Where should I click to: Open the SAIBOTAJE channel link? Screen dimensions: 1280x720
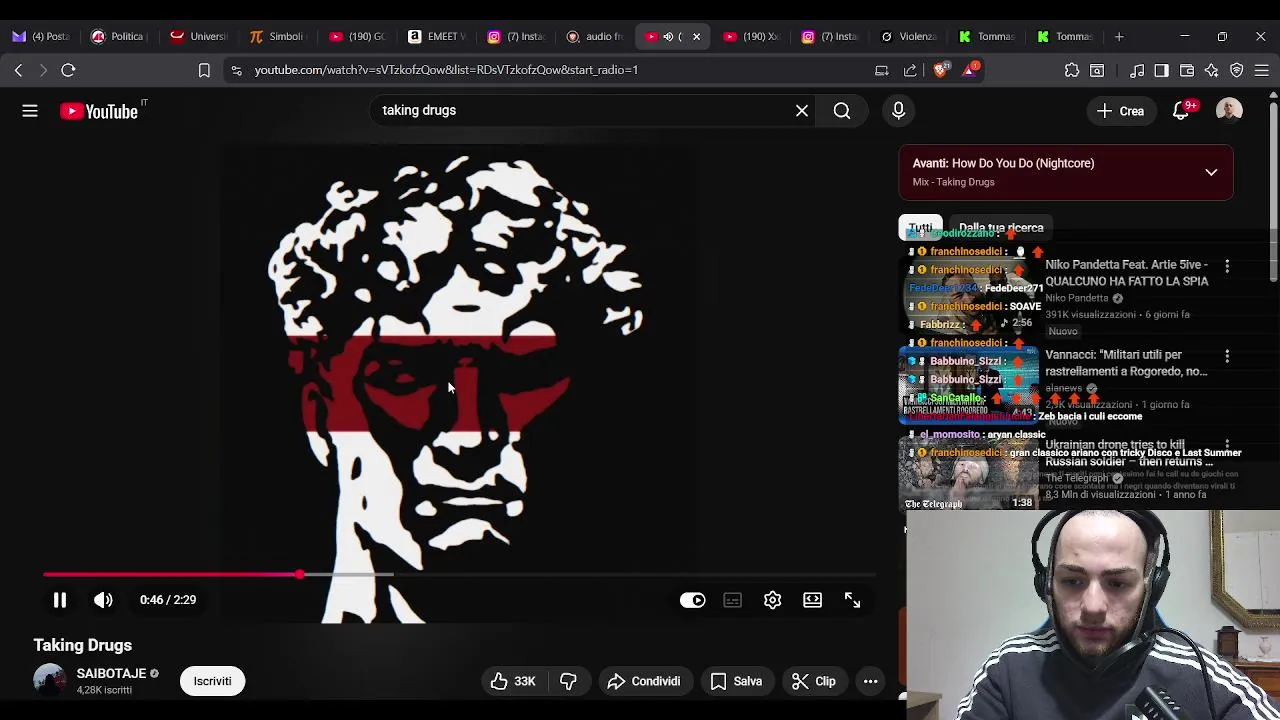pyautogui.click(x=111, y=674)
